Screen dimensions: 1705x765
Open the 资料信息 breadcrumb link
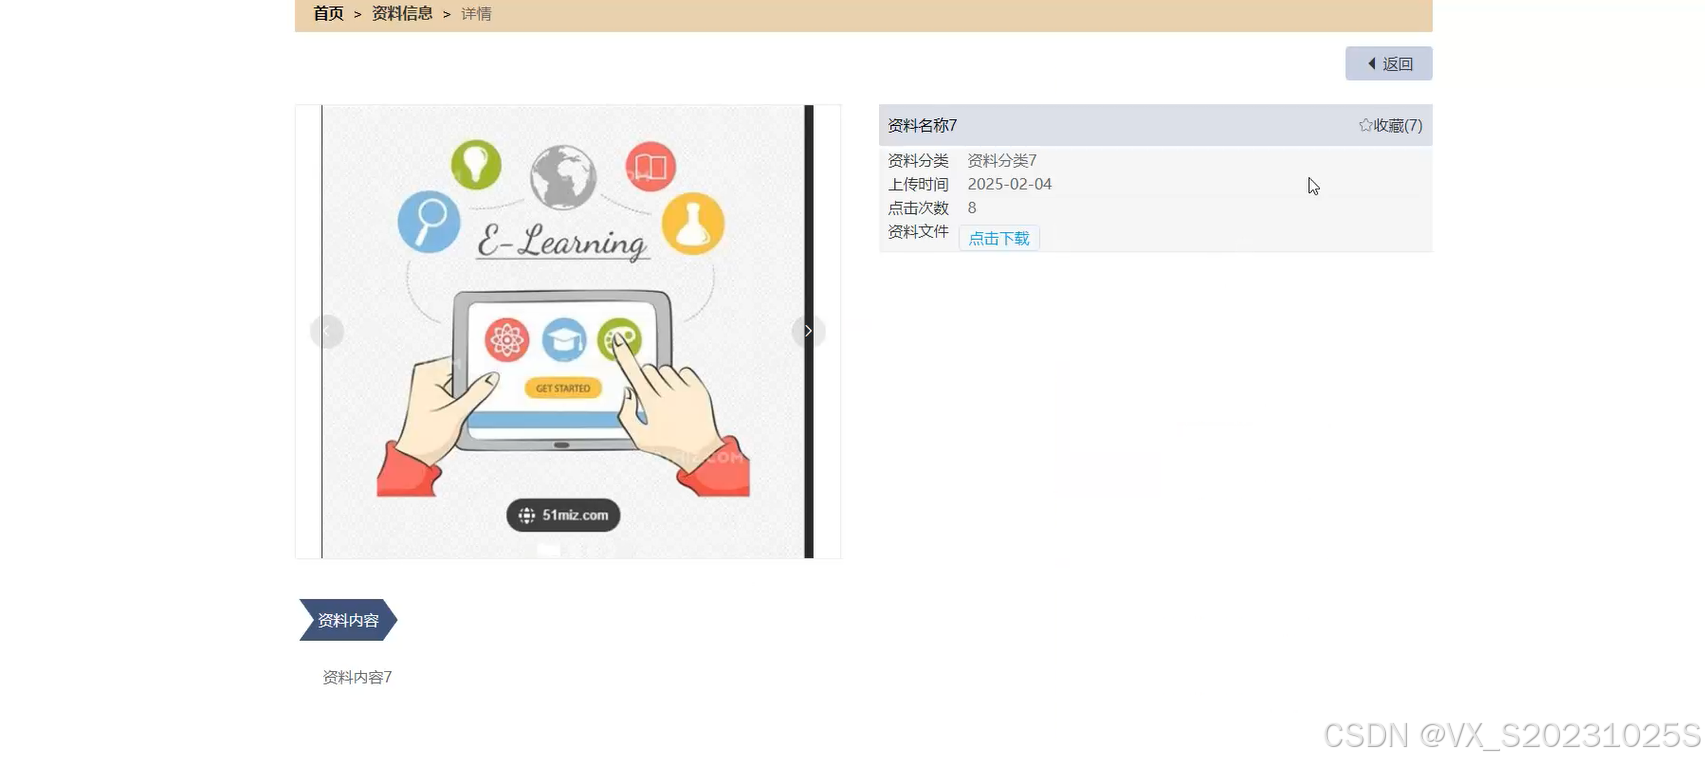[x=402, y=14]
